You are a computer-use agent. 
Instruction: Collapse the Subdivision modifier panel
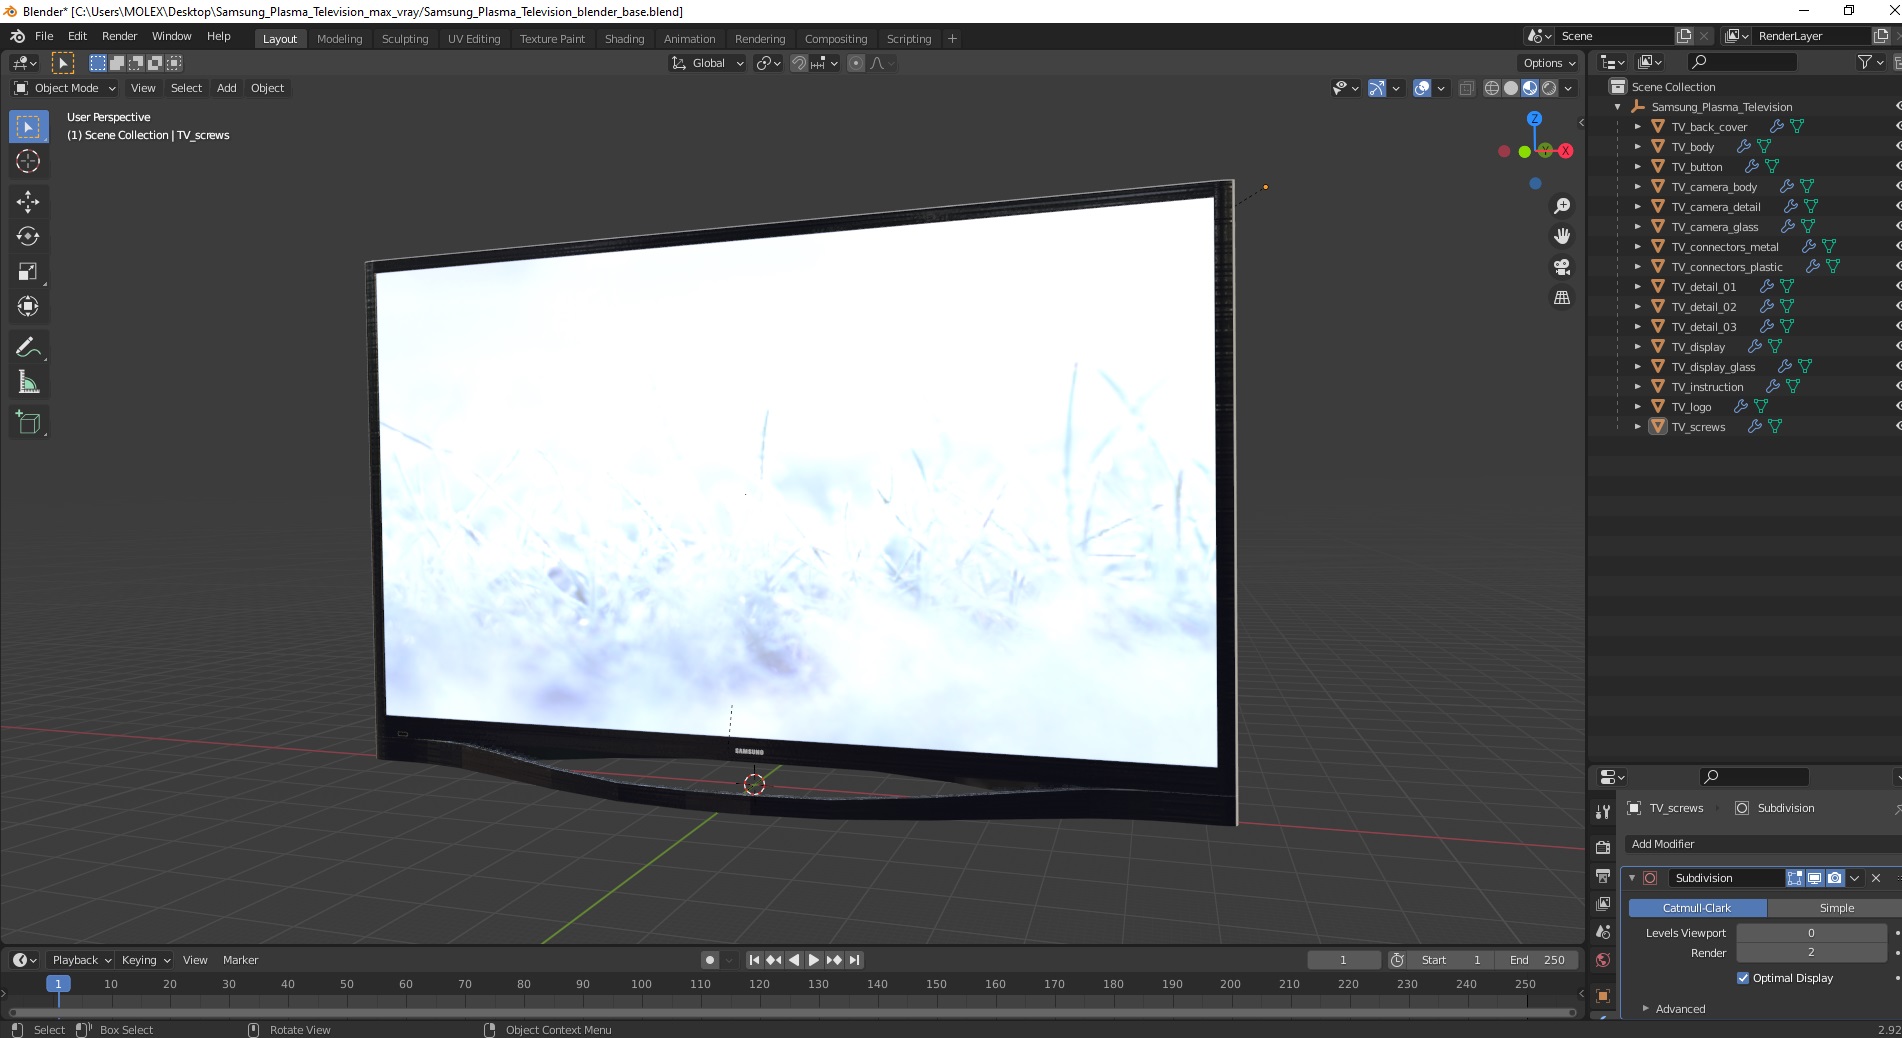(1632, 878)
